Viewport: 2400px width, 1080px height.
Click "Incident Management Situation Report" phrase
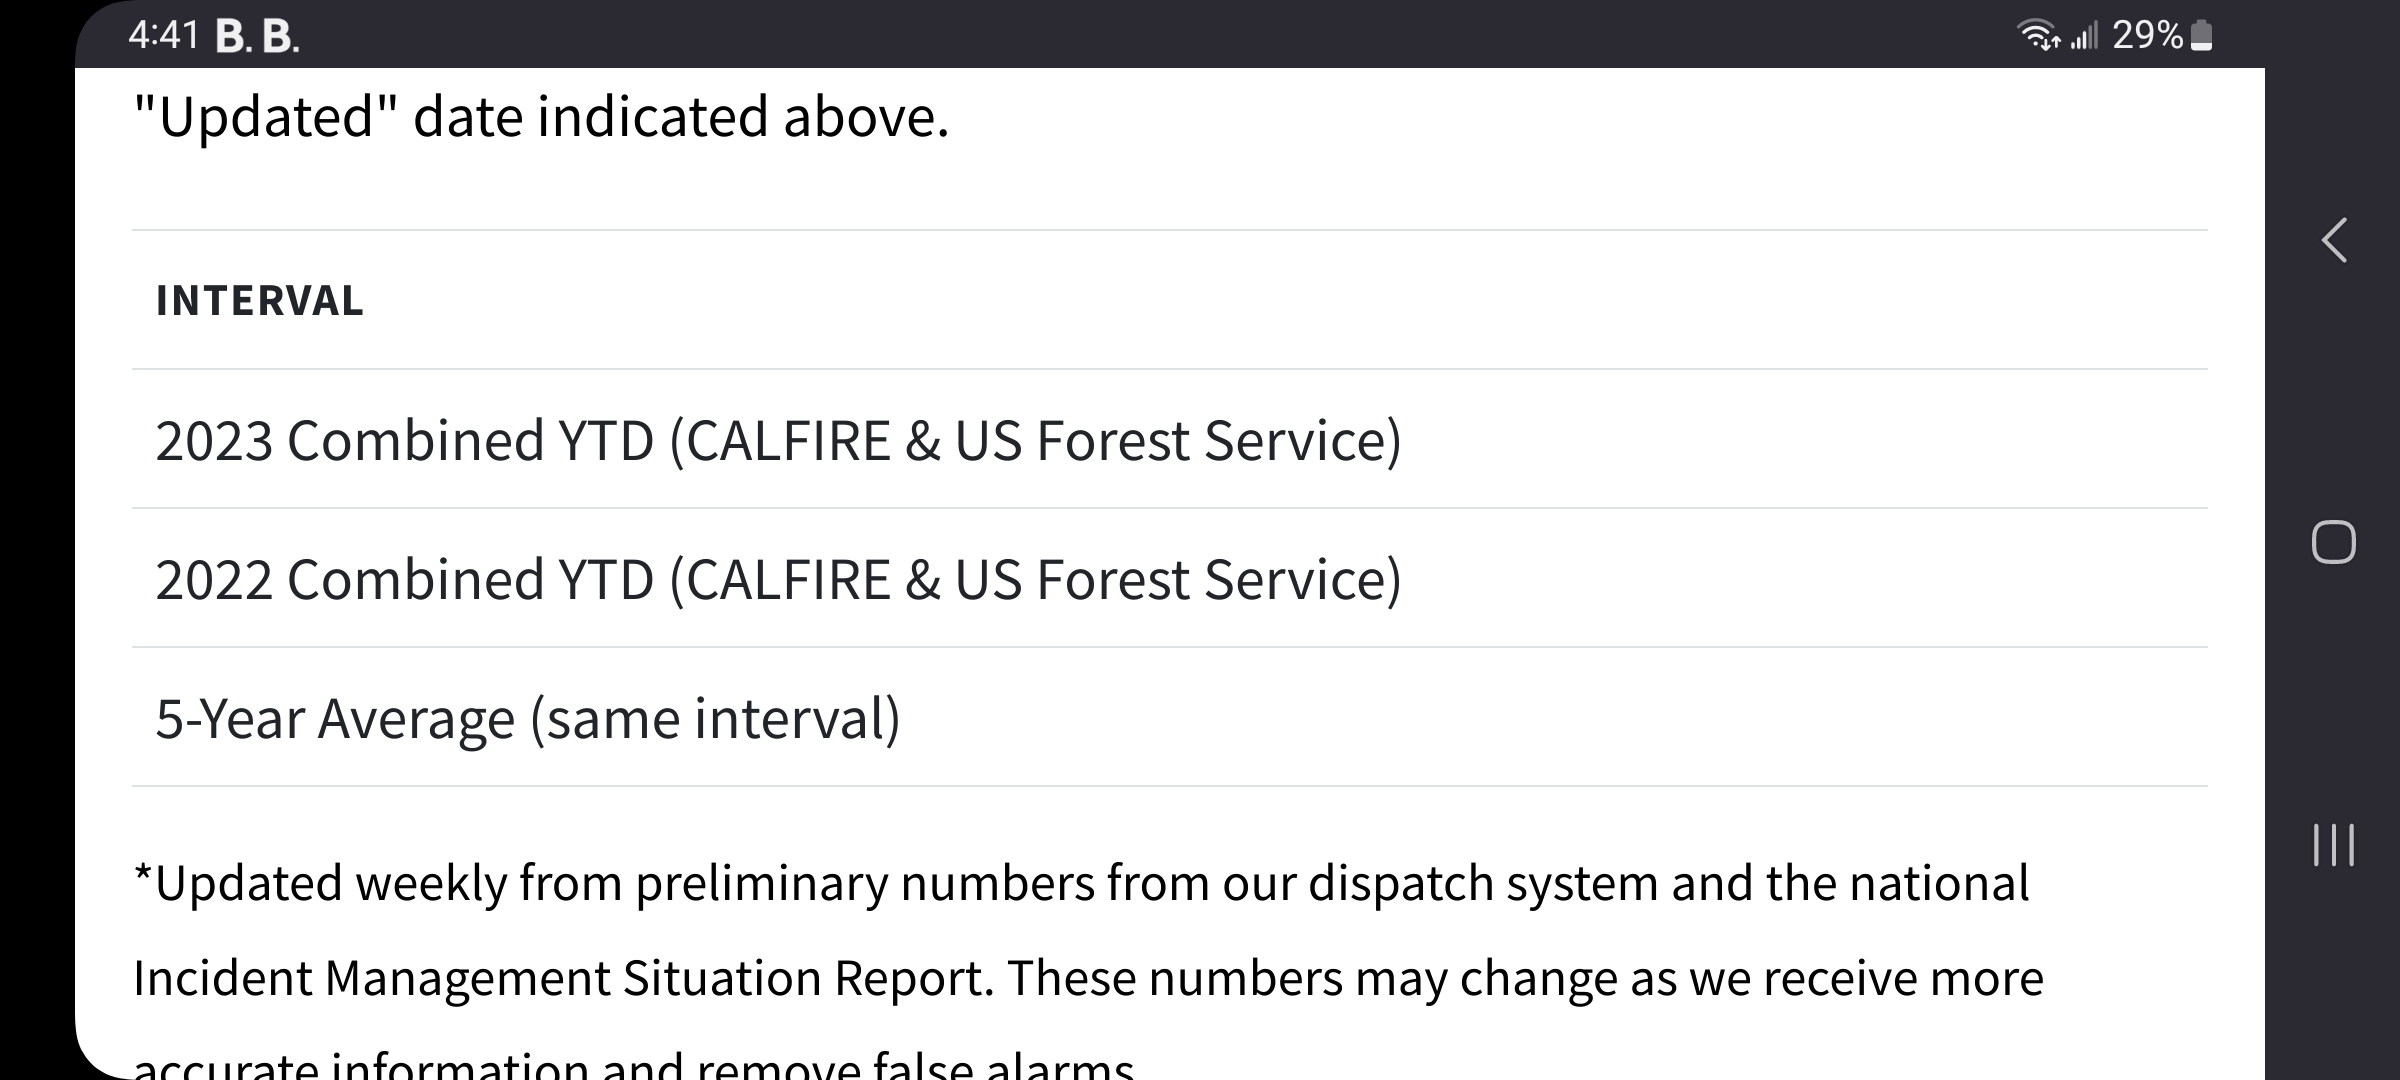tap(563, 978)
